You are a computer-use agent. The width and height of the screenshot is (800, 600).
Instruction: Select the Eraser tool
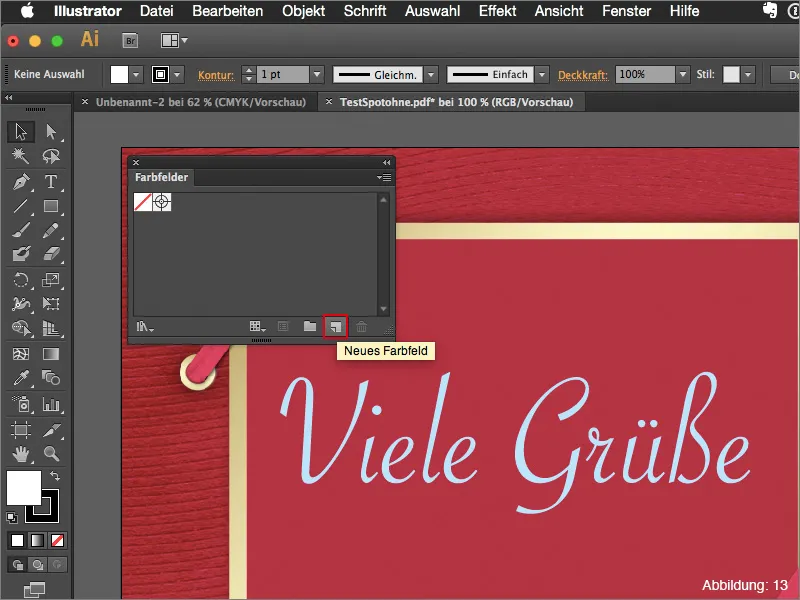click(x=51, y=254)
